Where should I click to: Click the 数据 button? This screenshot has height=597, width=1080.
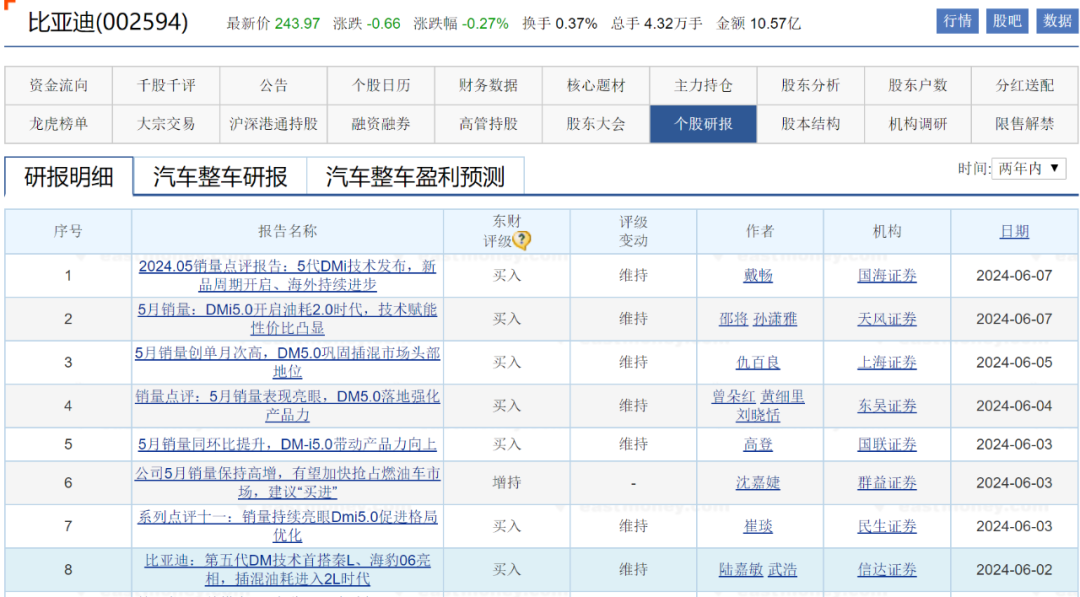pyautogui.click(x=1057, y=21)
